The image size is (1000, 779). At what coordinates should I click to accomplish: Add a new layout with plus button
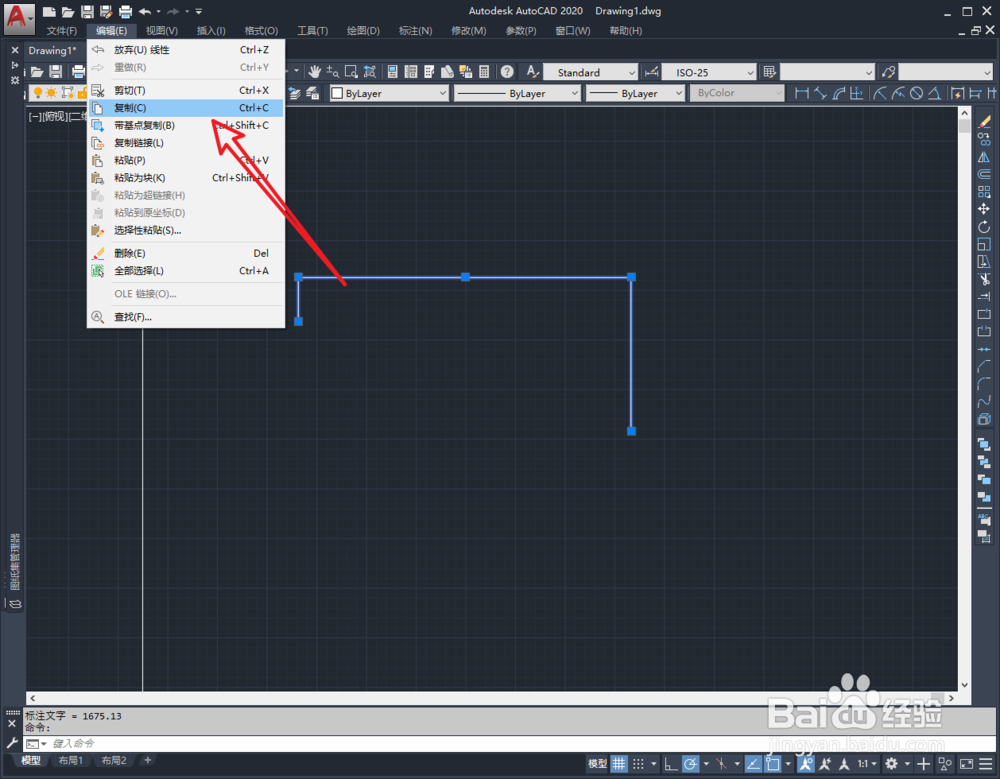[x=148, y=760]
